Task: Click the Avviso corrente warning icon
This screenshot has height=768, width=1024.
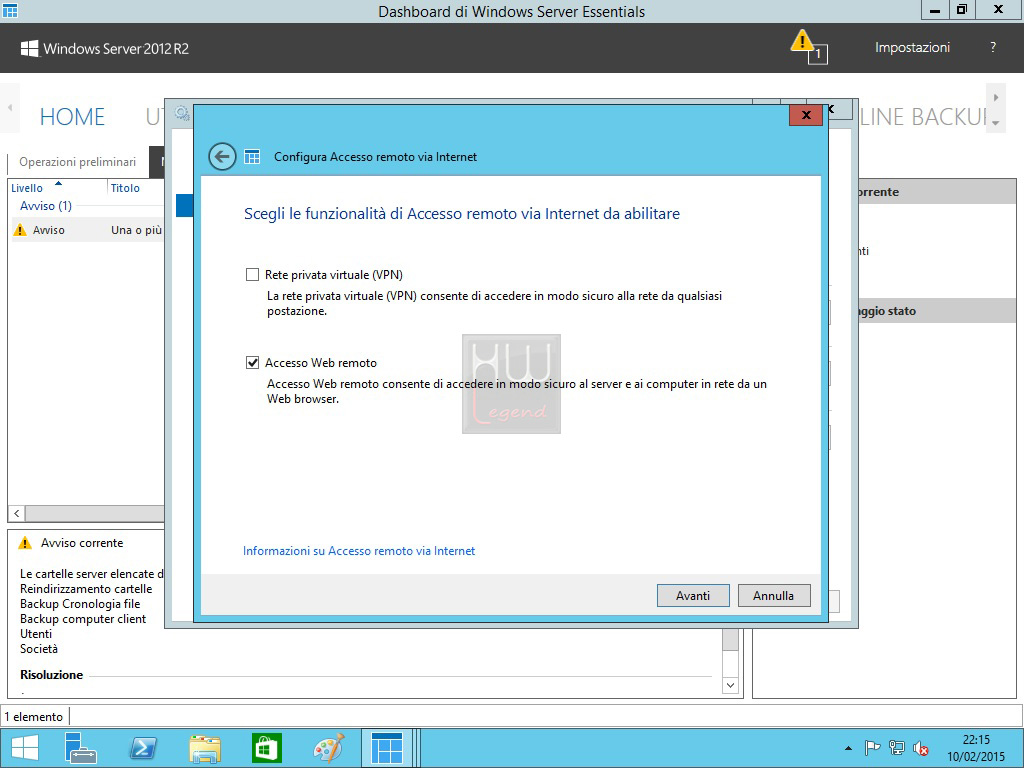Action: click(x=25, y=543)
